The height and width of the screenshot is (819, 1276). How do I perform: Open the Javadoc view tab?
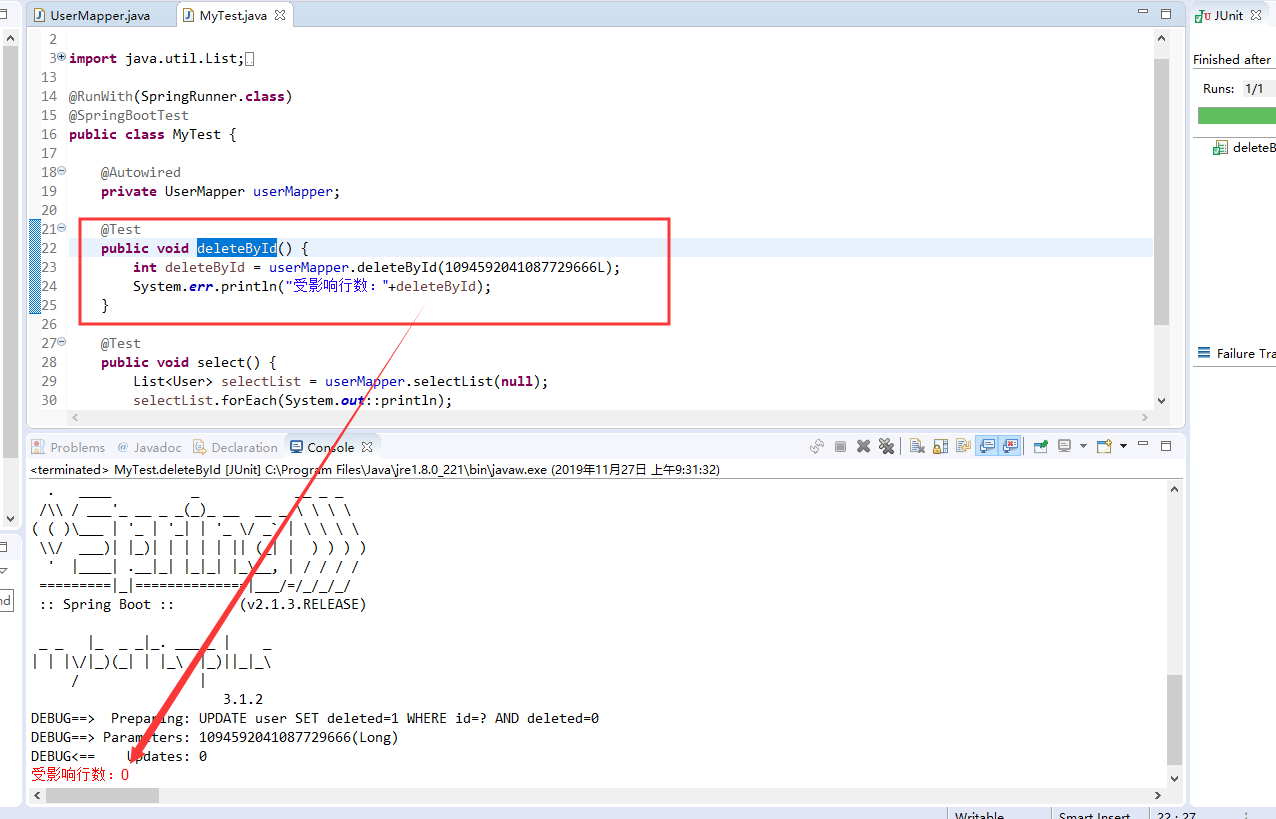[x=149, y=447]
